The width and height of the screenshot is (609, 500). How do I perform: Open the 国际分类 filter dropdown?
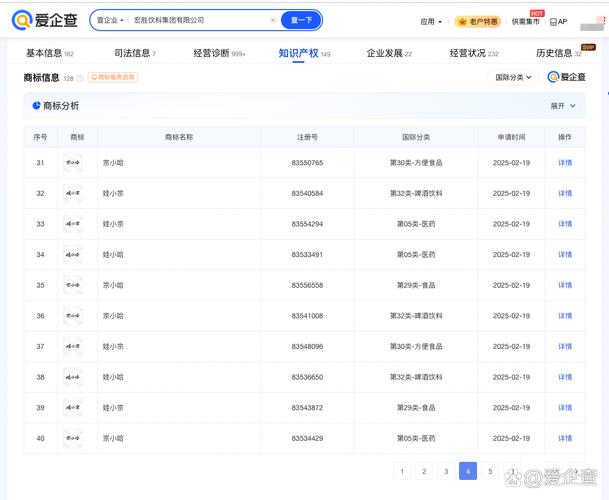pyautogui.click(x=513, y=77)
